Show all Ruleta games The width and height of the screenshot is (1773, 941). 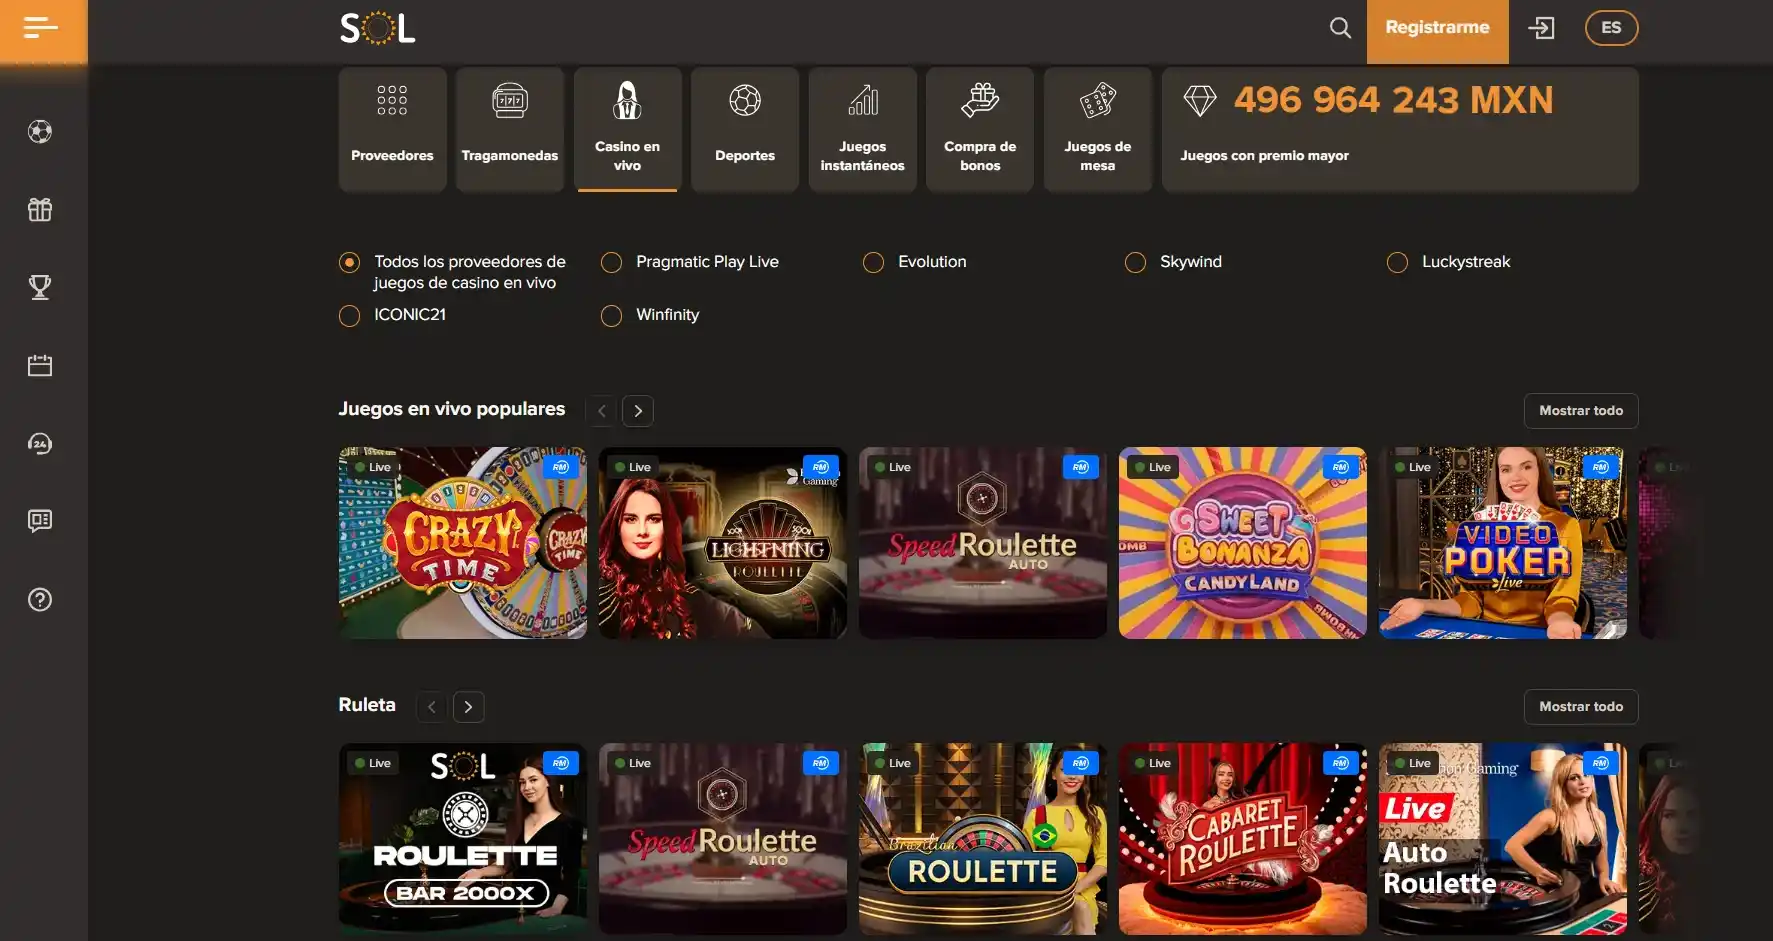click(1581, 707)
